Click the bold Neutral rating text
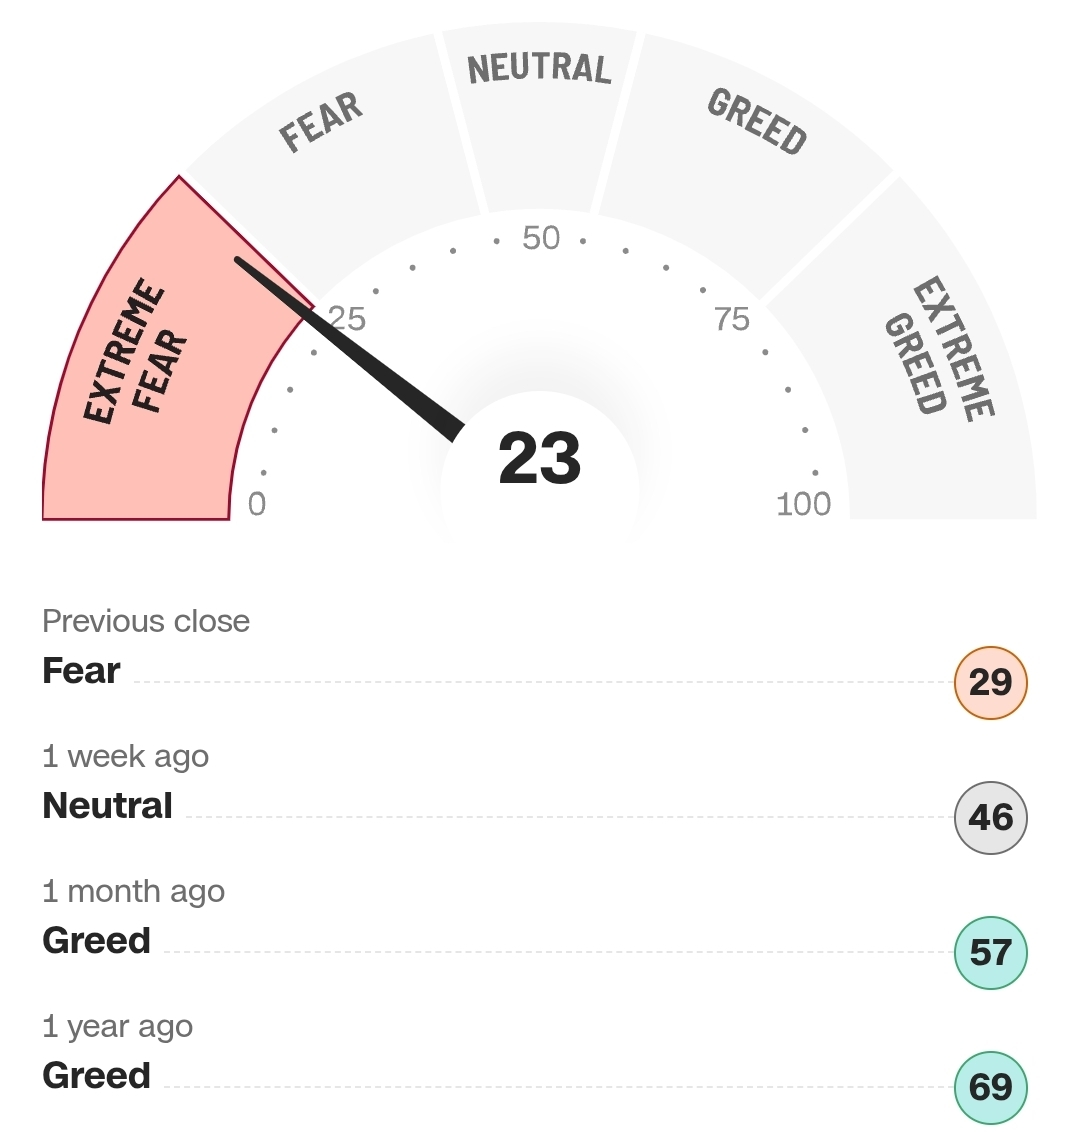 click(x=107, y=806)
